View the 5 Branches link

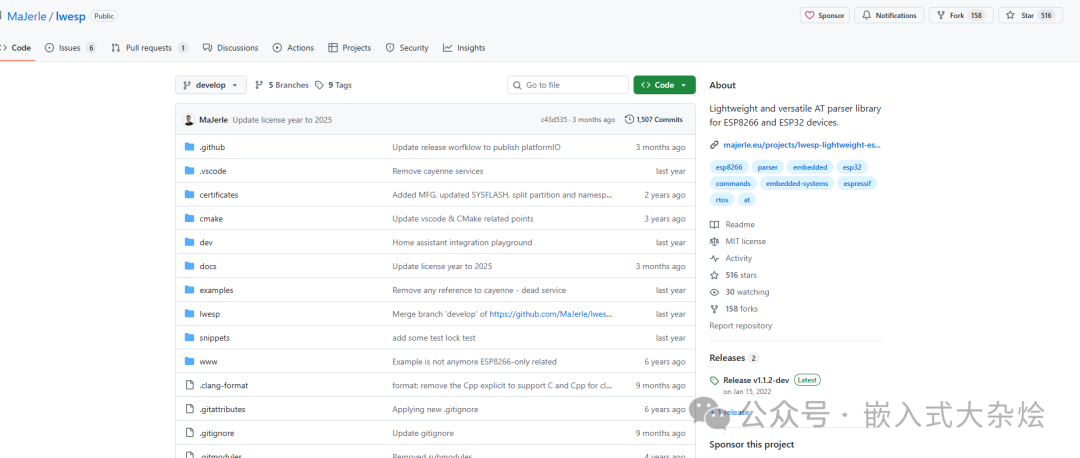(x=282, y=85)
